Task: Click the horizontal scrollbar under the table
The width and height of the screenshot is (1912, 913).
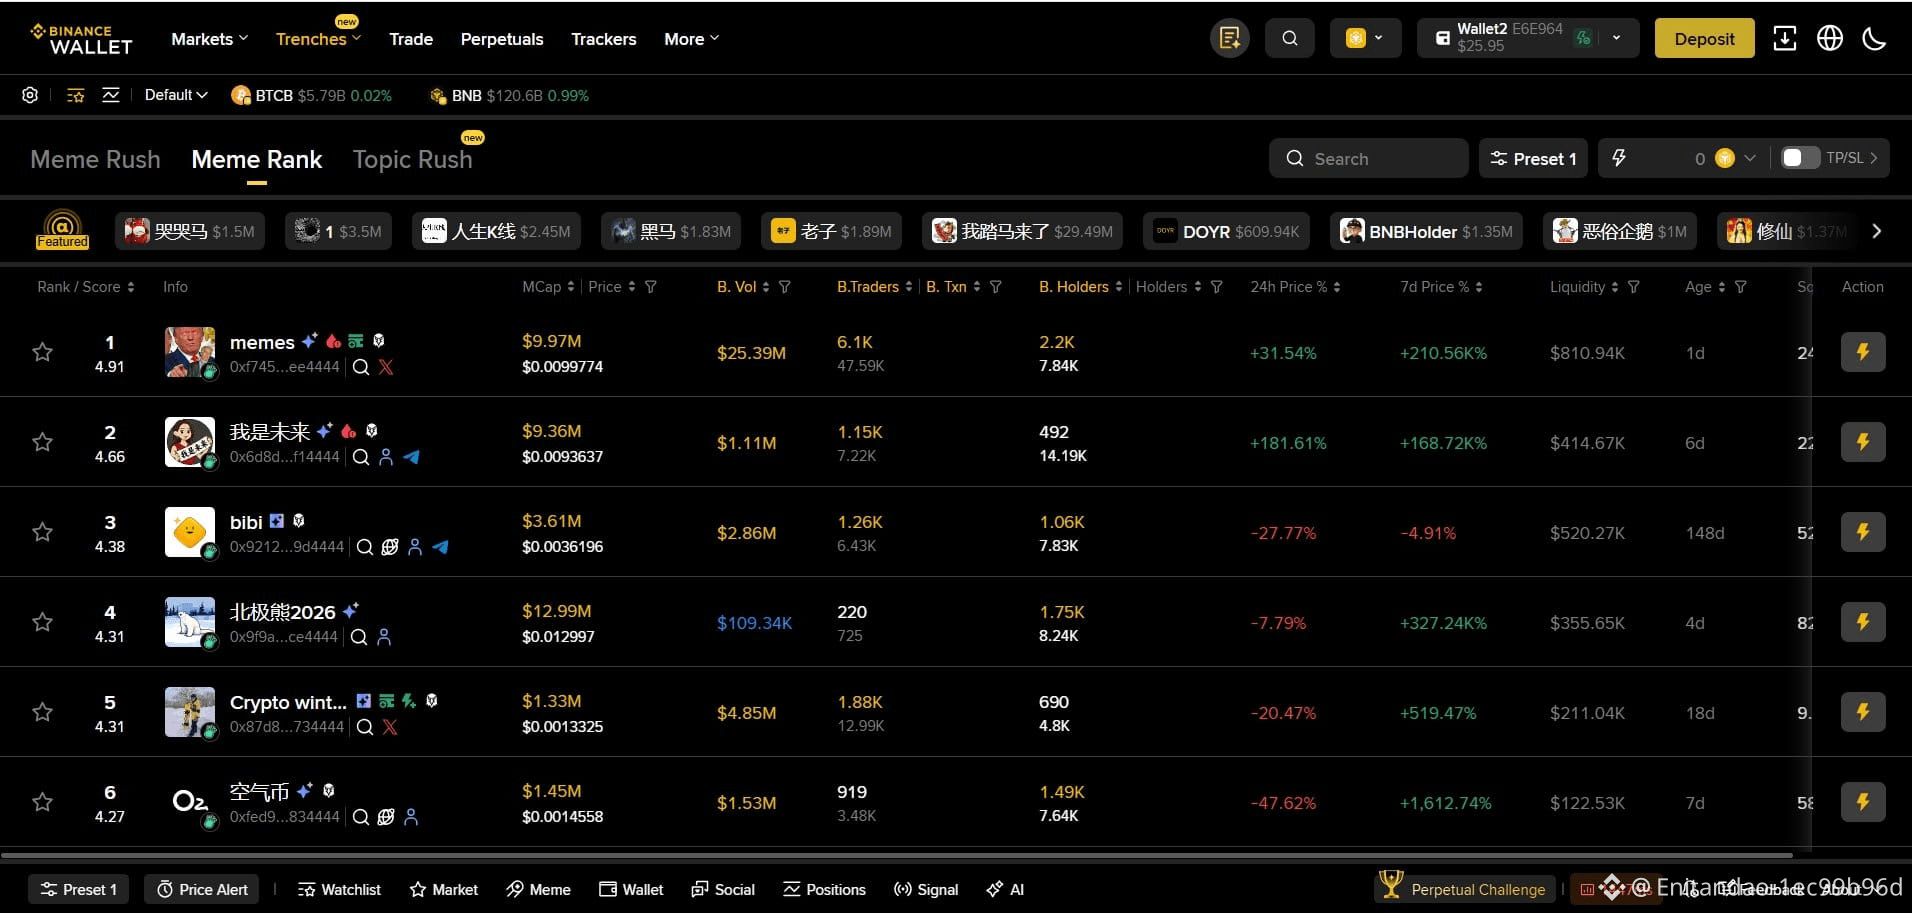Action: (x=897, y=855)
